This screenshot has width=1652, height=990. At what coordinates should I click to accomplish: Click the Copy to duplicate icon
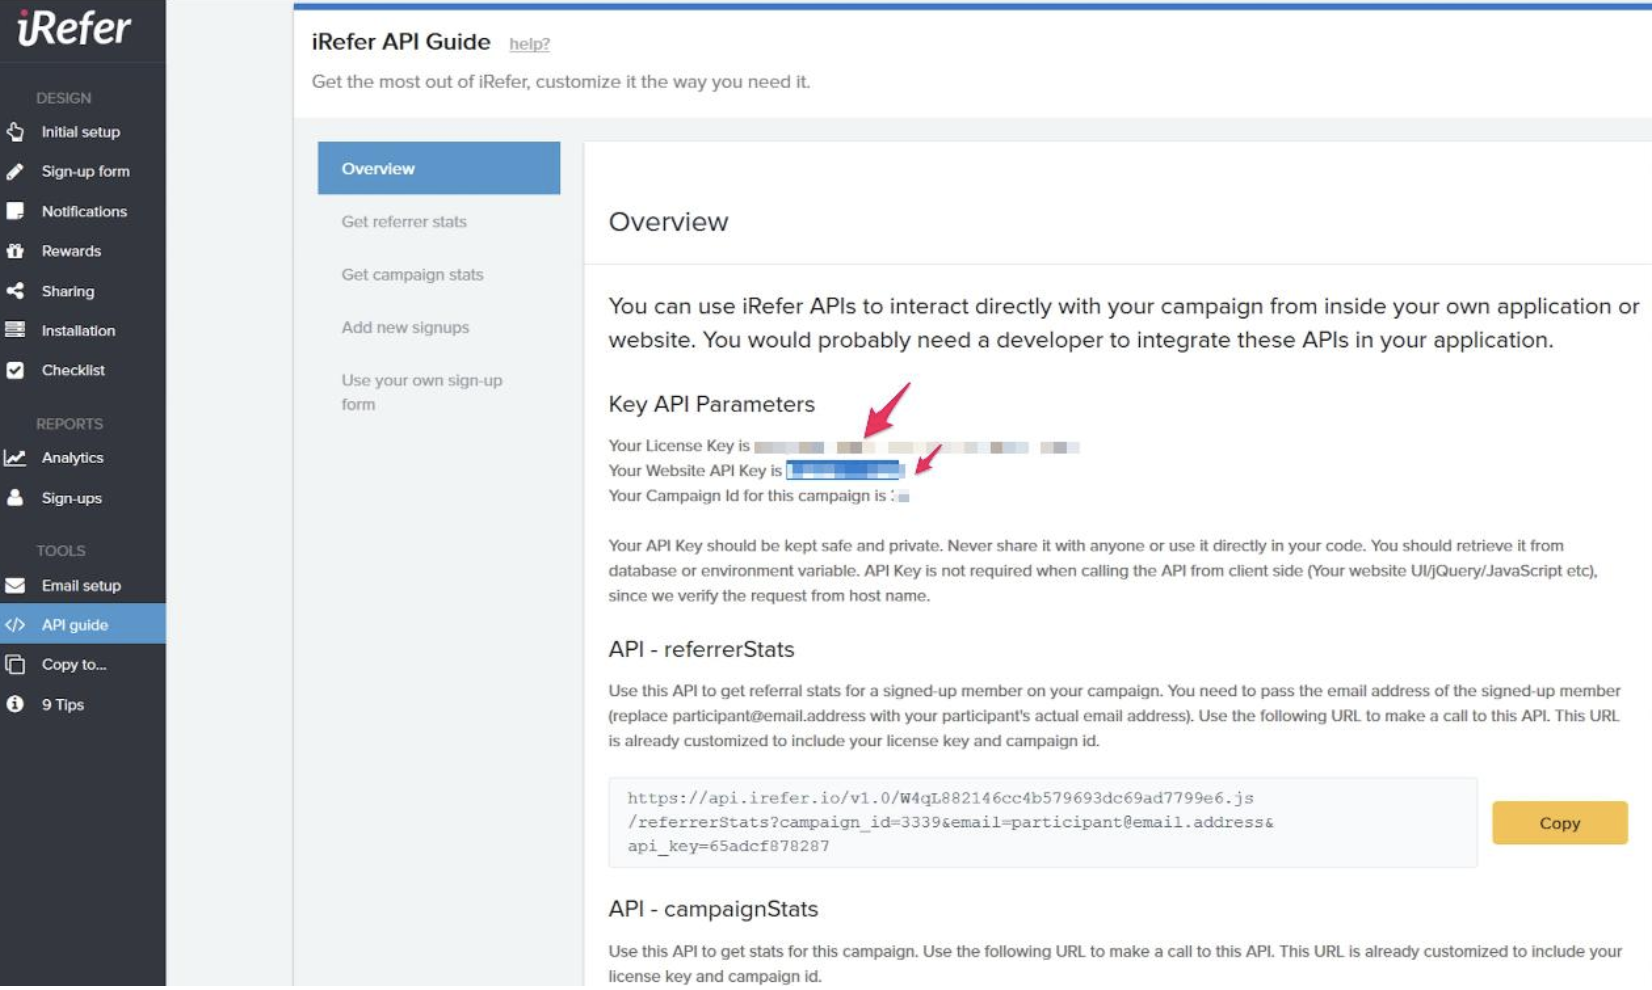point(15,665)
